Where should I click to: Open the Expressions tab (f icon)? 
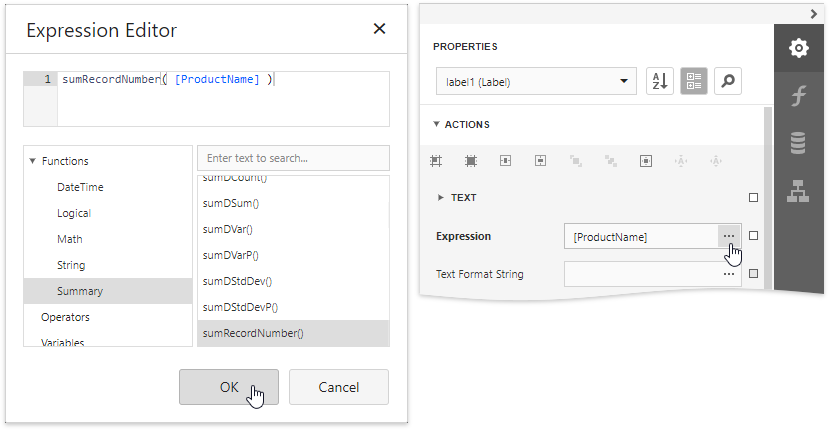[x=798, y=96]
